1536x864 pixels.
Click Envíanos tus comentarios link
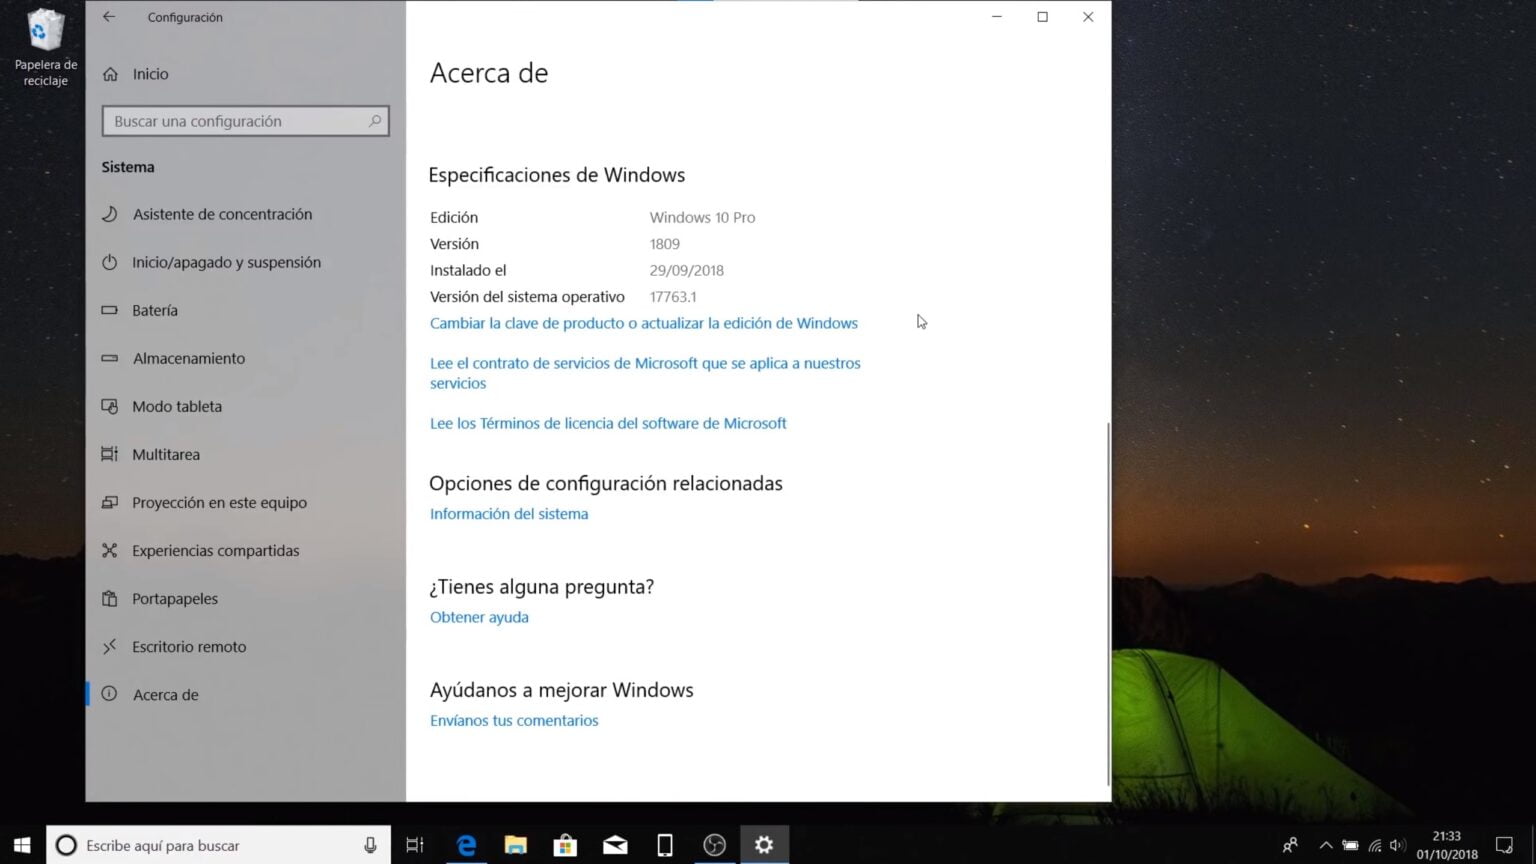(514, 720)
